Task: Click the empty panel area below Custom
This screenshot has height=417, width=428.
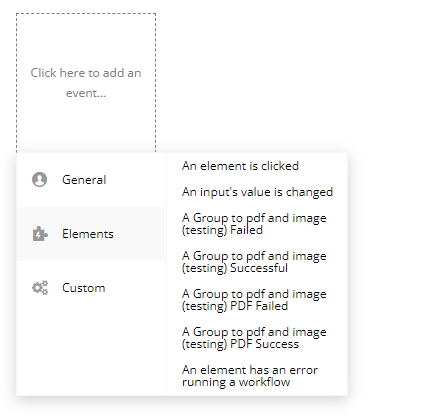Action: (91, 355)
